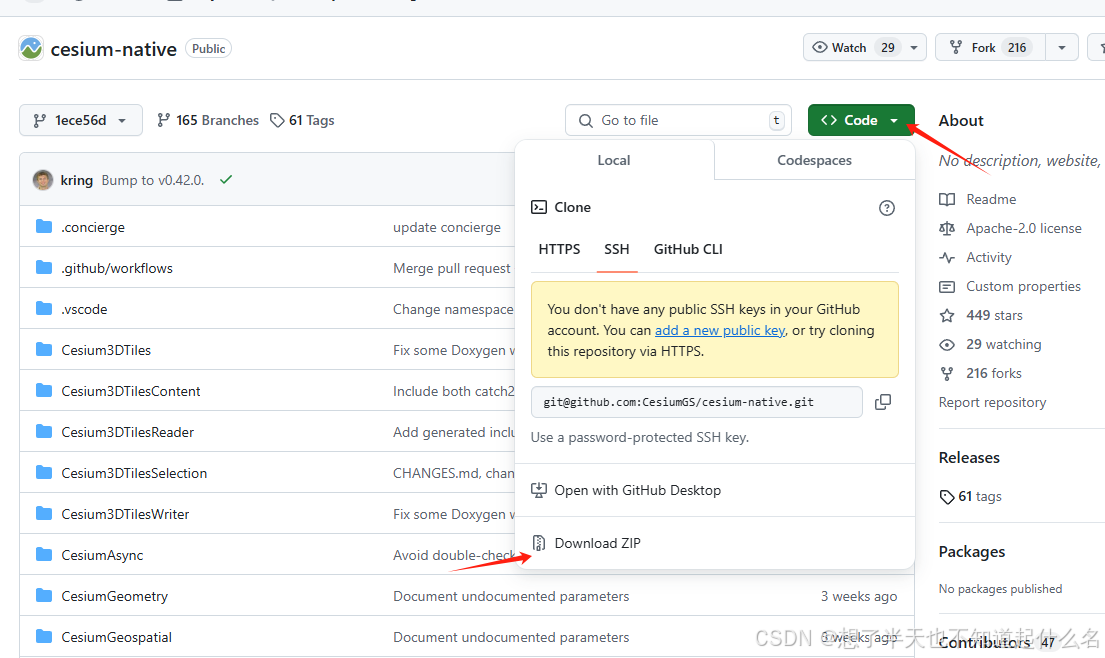Image resolution: width=1105 pixels, height=658 pixels.
Task: Choose Open with GitHub Desktop
Action: tap(637, 490)
